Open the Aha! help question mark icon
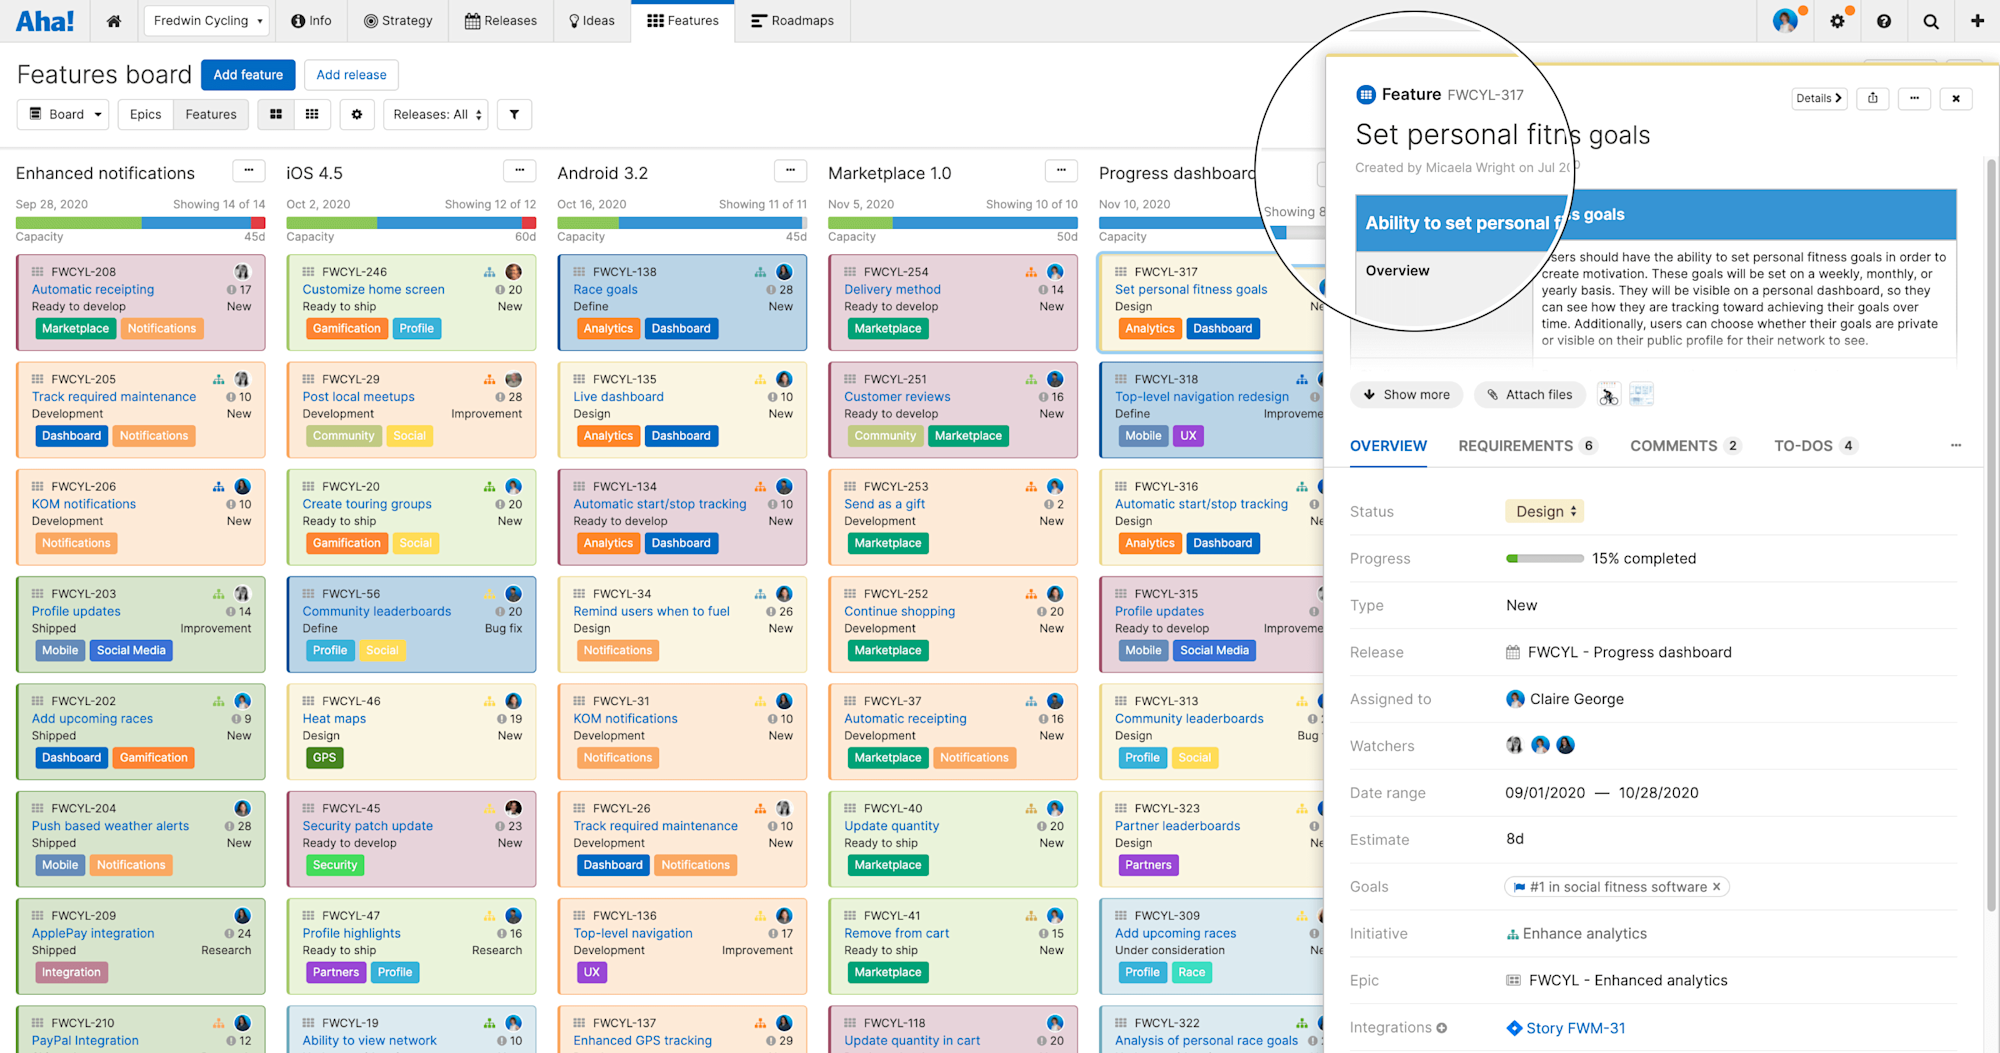Screen dimensions: 2000x1053 click(1884, 20)
